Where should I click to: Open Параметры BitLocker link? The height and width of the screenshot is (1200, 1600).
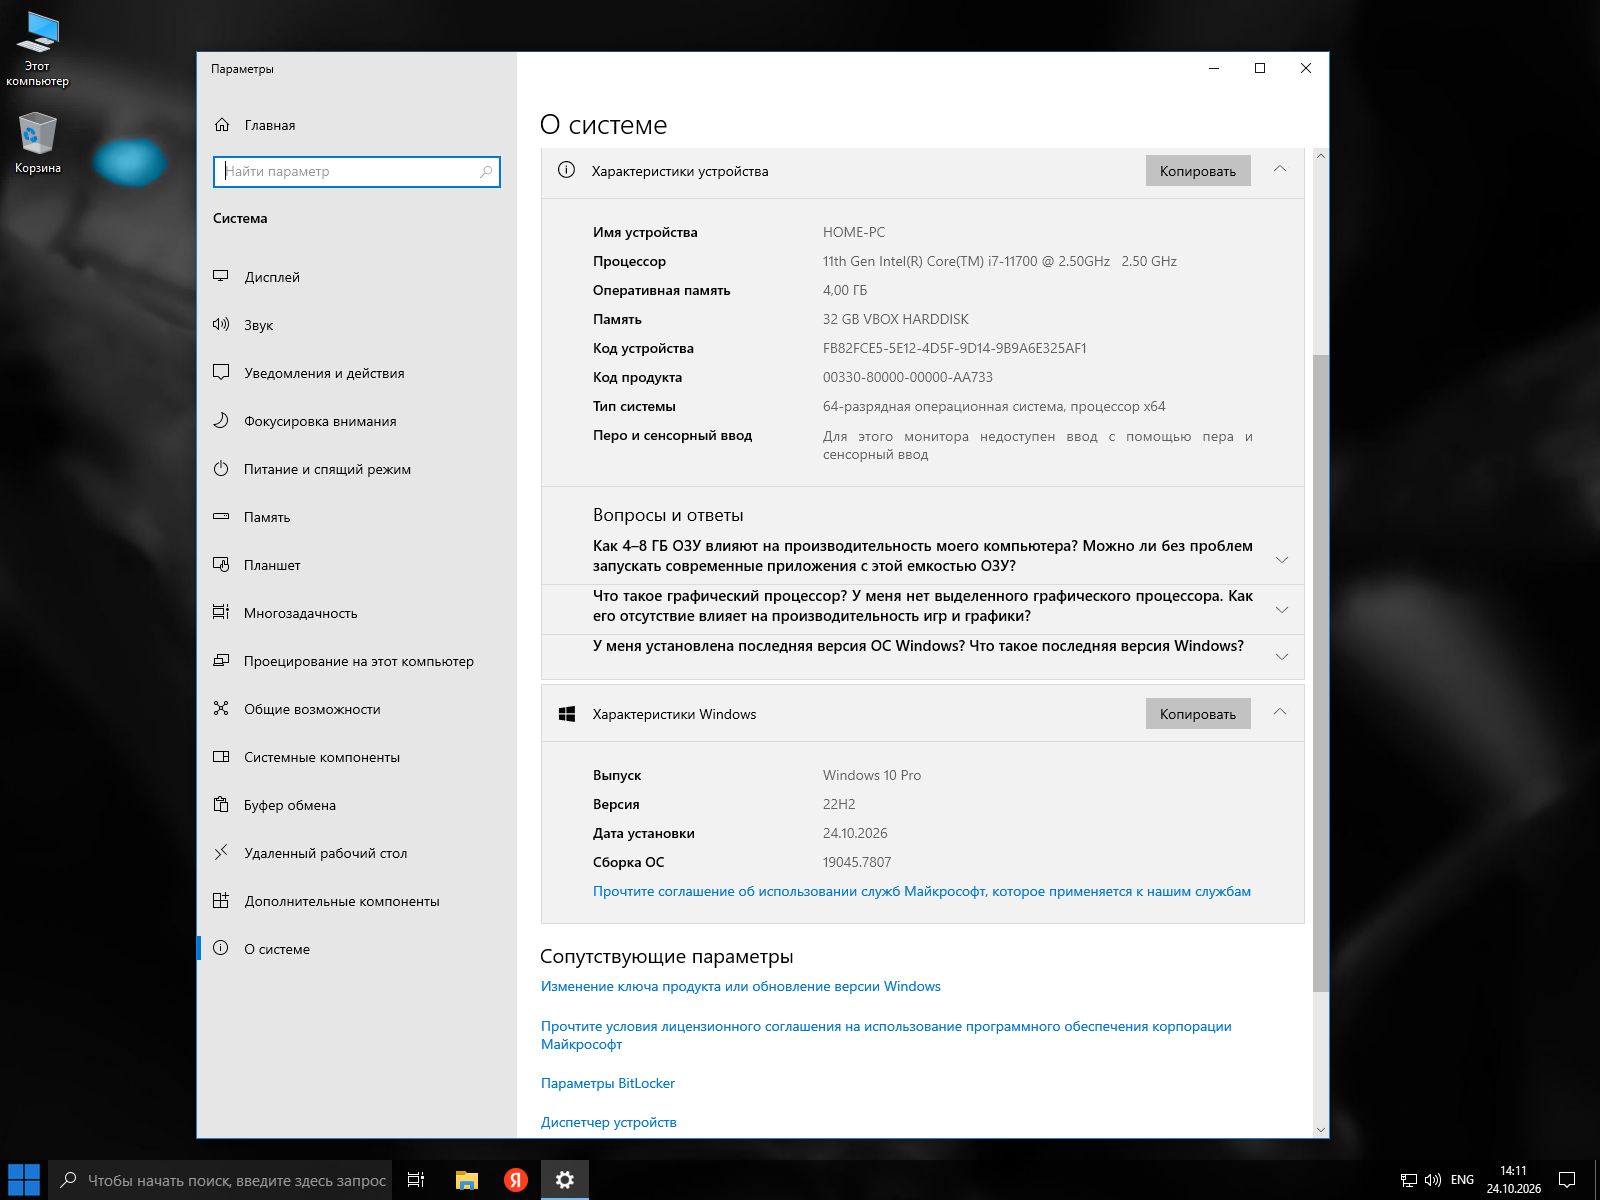(608, 1083)
